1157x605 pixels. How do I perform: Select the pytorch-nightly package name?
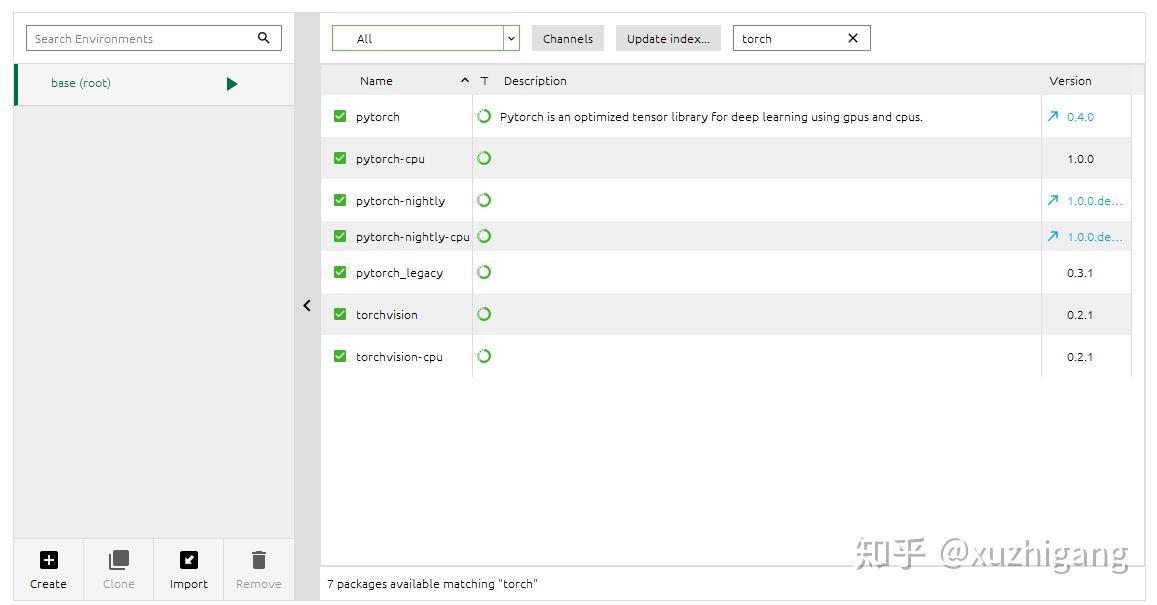point(400,201)
